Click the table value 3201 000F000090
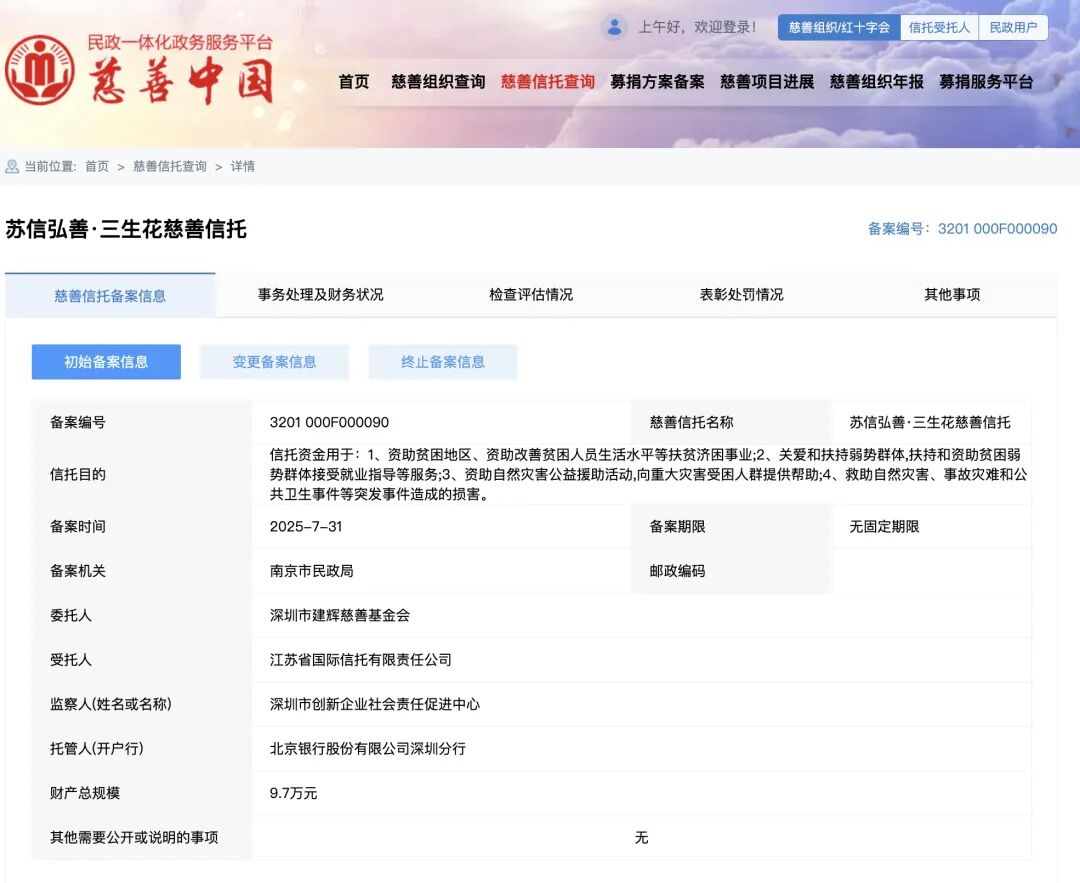Viewport: 1080px width, 883px height. tap(329, 422)
